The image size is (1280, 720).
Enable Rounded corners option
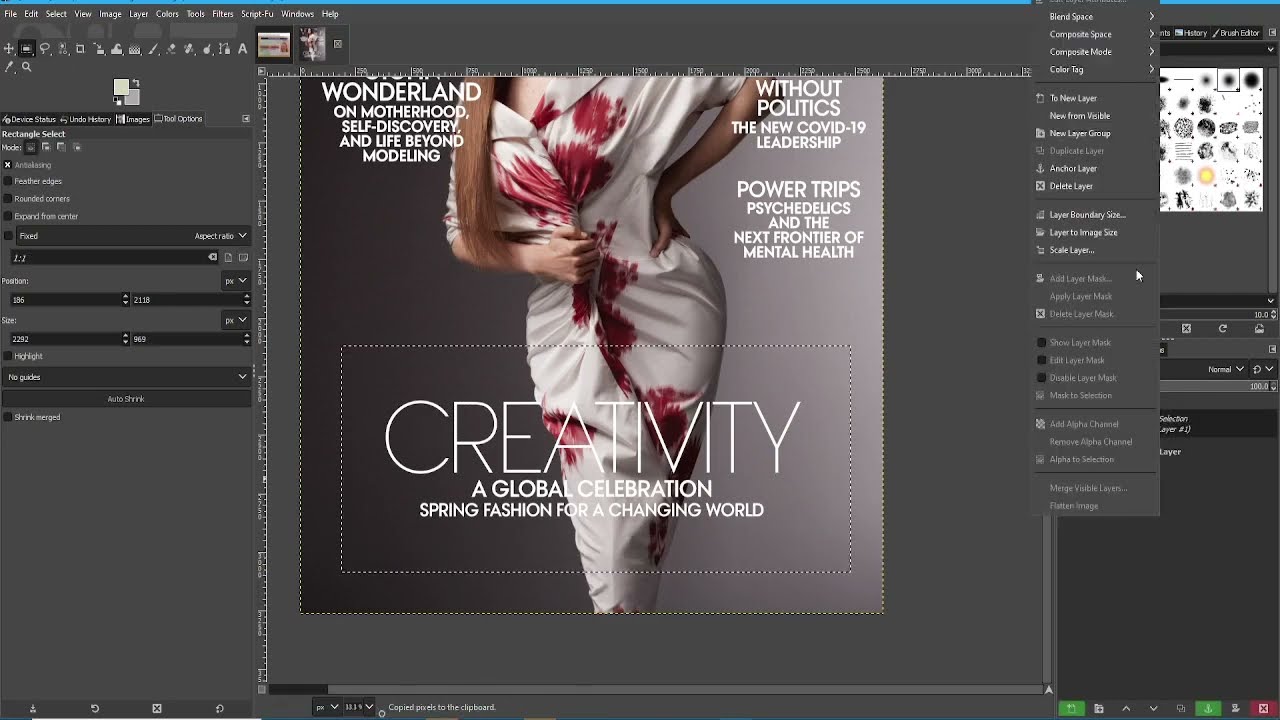[x=8, y=198]
